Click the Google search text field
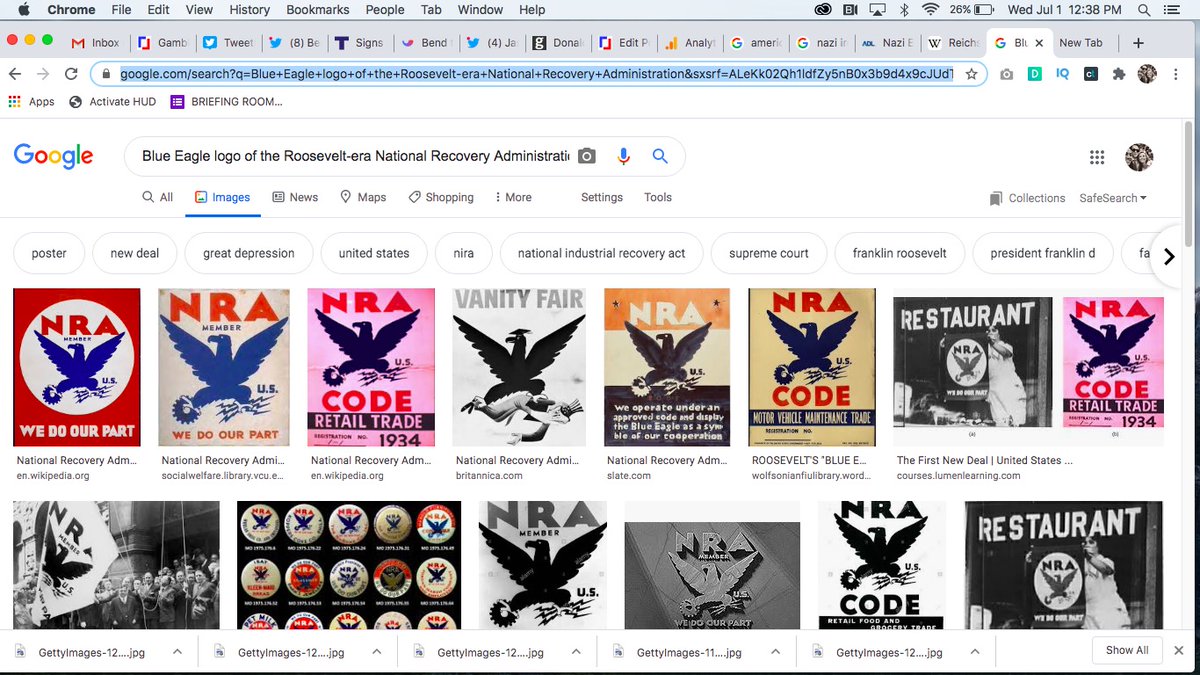Screen dimensions: 1200x675 [355, 156]
